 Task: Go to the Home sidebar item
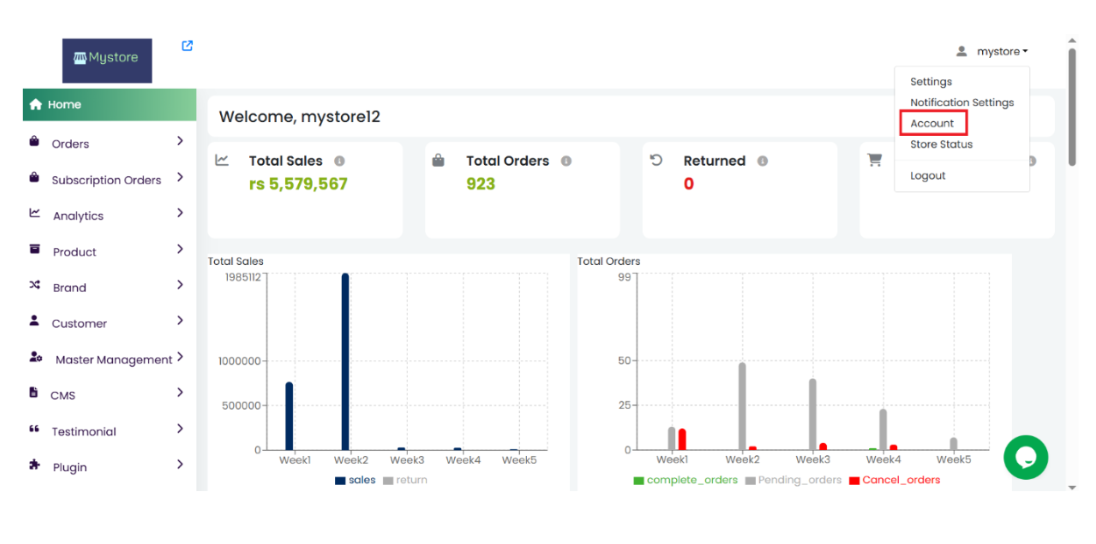pos(64,104)
